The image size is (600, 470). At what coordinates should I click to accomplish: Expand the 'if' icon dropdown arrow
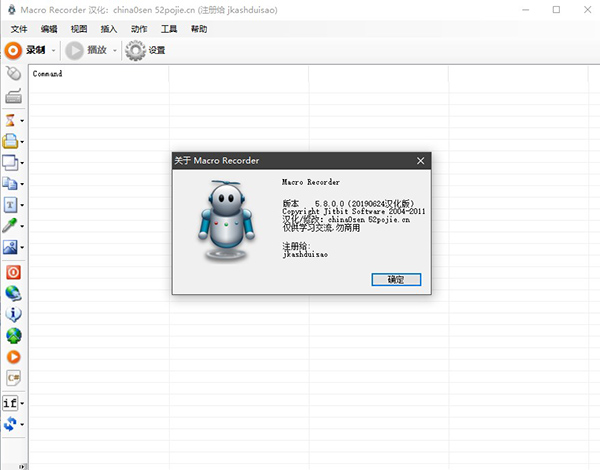click(22, 403)
